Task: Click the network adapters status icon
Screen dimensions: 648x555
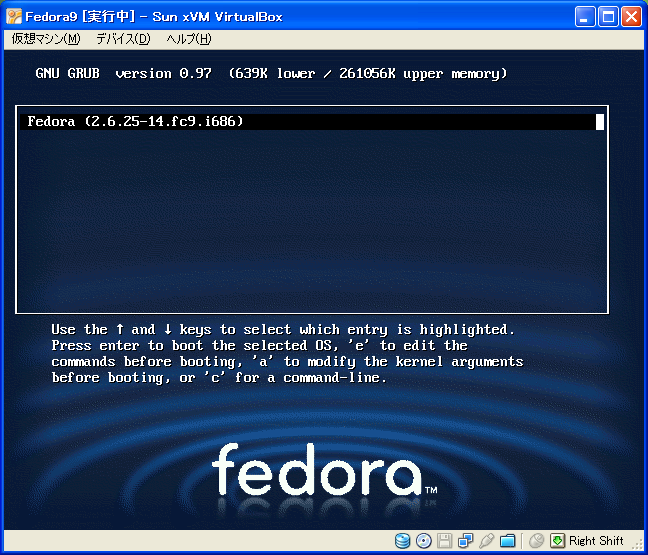Action: pyautogui.click(x=466, y=540)
